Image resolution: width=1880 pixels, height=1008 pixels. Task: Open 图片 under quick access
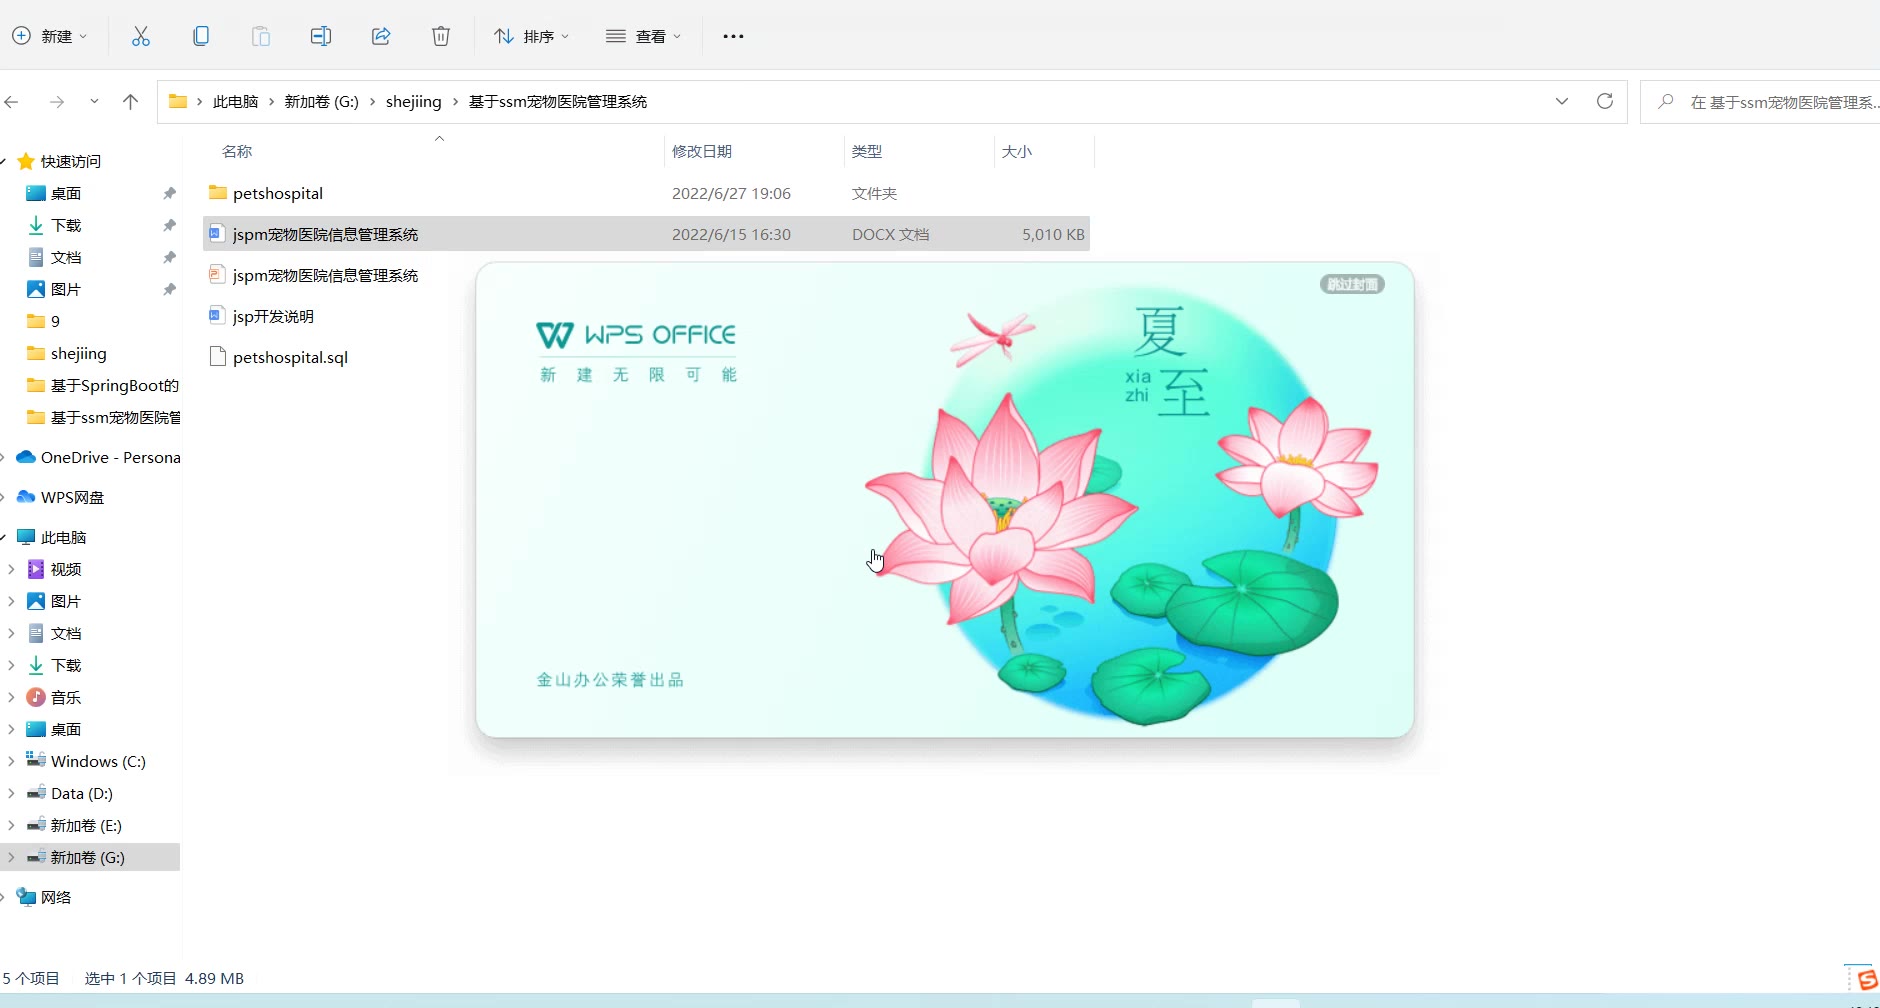pyautogui.click(x=66, y=289)
